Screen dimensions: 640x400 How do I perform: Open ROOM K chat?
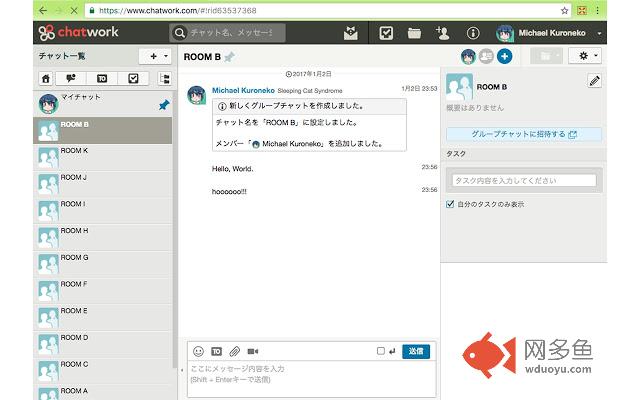102,157
